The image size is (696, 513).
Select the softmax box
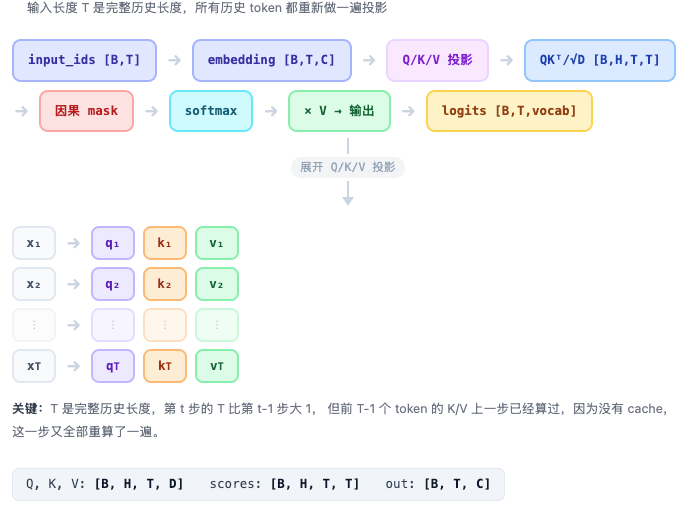pos(211,111)
